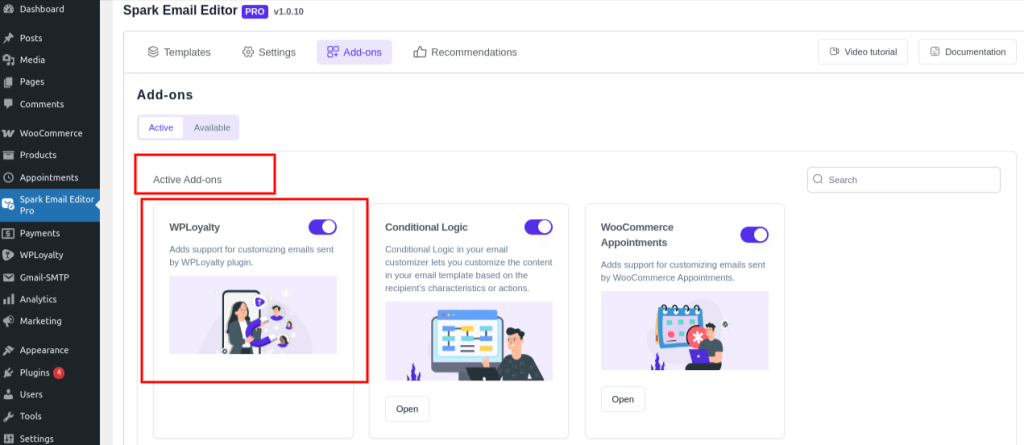Click the Pages icon in sidebar
1024x445 pixels.
tap(8, 82)
